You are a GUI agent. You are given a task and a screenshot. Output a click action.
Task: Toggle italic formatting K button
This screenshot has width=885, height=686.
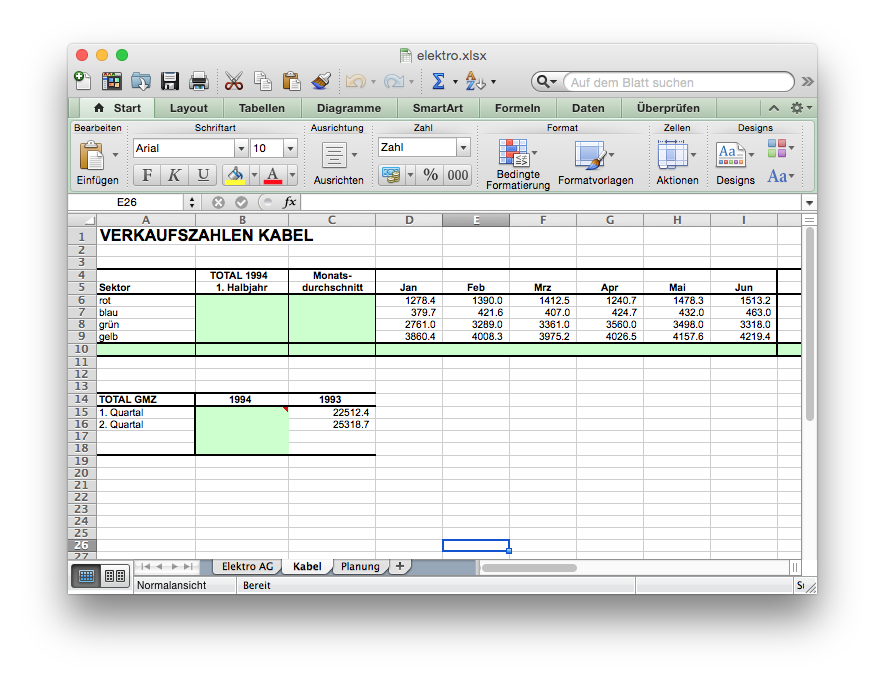(x=174, y=175)
